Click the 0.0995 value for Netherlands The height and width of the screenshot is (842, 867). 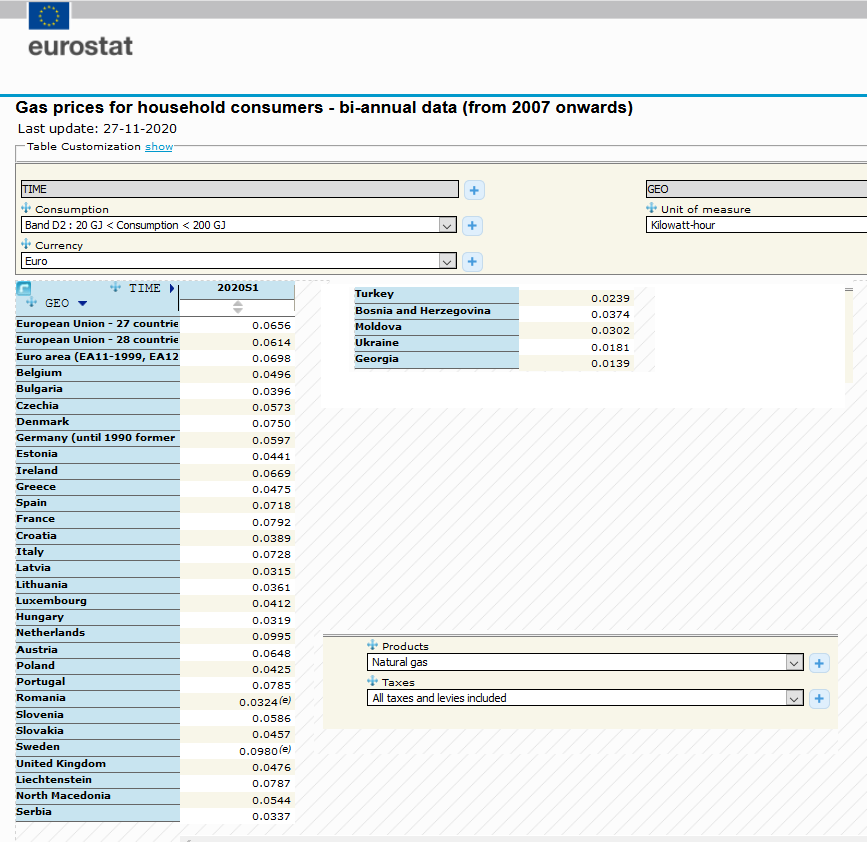271,636
